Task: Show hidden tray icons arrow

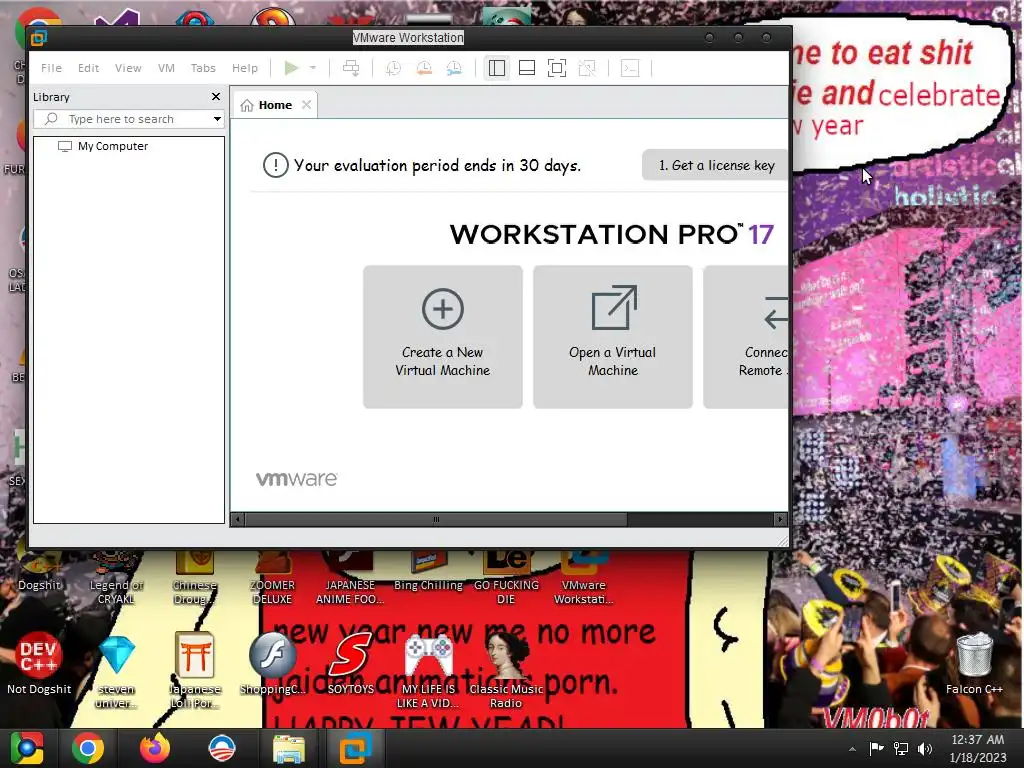Action: pyautogui.click(x=852, y=749)
